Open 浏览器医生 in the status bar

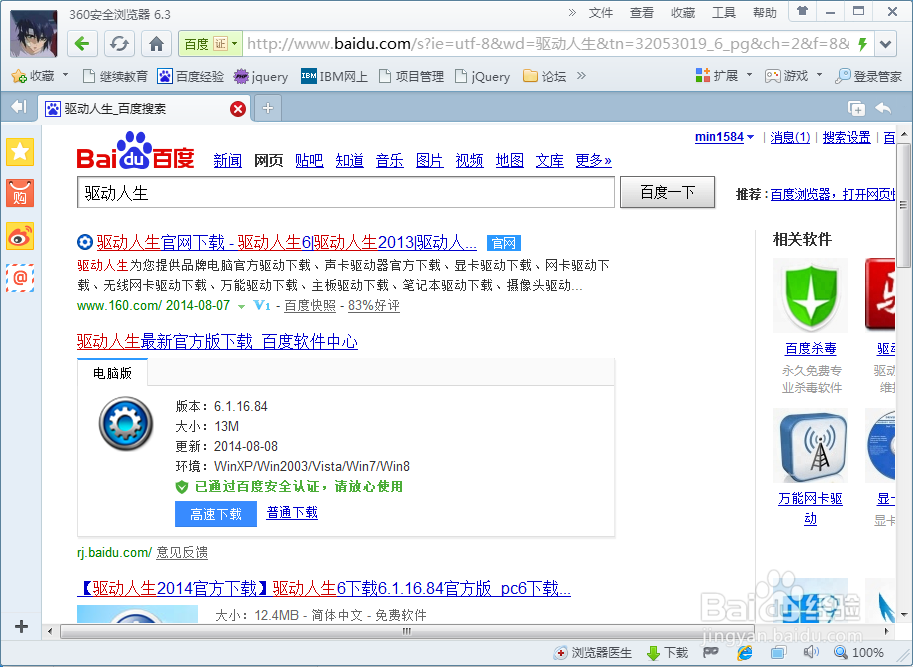coord(593,652)
